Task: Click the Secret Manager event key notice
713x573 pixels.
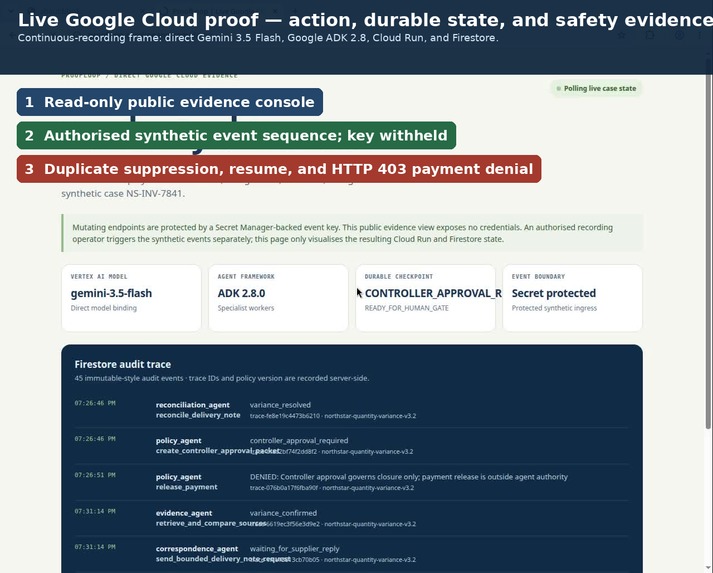Action: point(352,233)
